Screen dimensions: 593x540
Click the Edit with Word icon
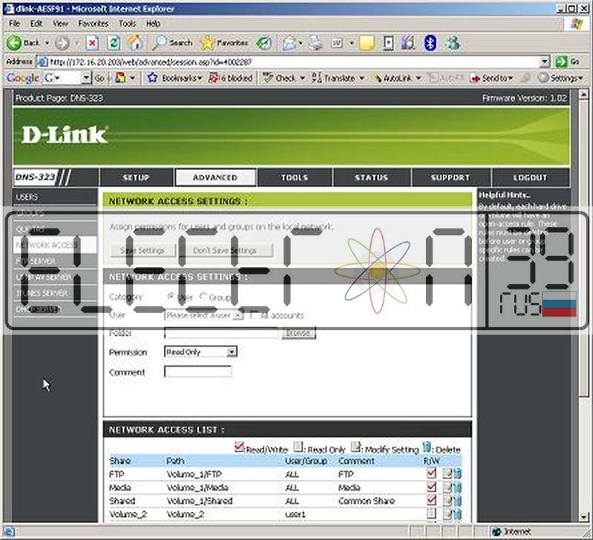pyautogui.click(x=337, y=43)
